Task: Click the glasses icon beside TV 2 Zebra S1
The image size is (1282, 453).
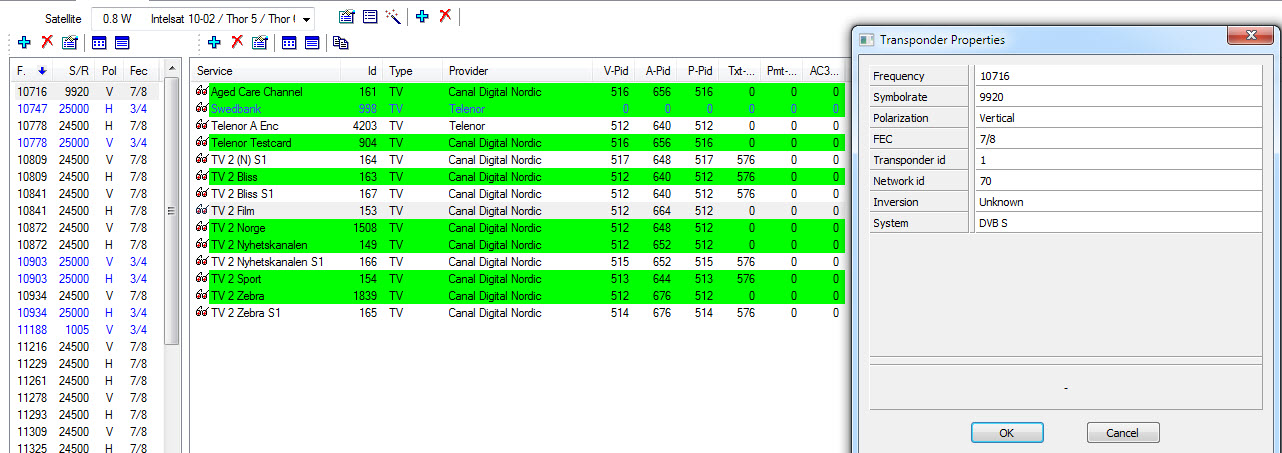Action: pyautogui.click(x=202, y=313)
